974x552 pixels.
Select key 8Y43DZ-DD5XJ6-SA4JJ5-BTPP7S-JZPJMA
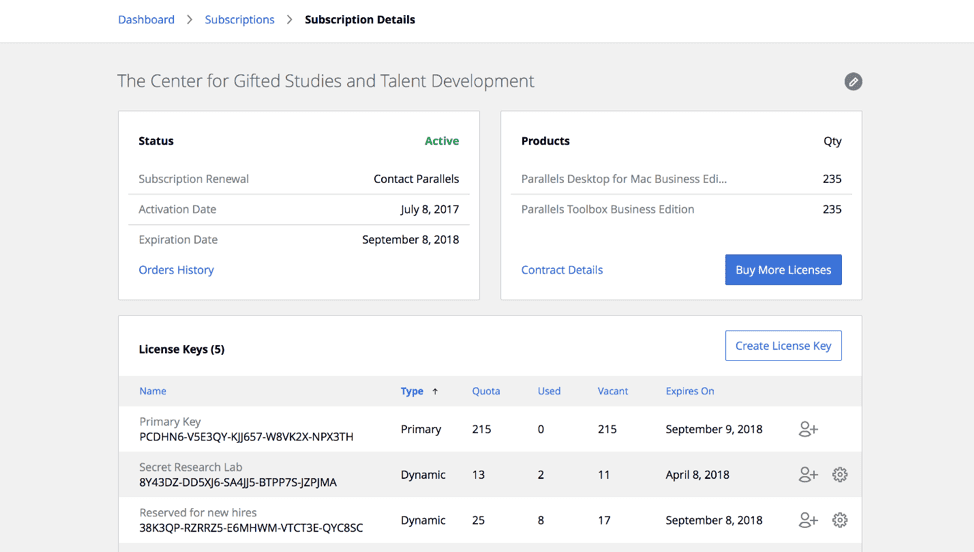point(238,482)
